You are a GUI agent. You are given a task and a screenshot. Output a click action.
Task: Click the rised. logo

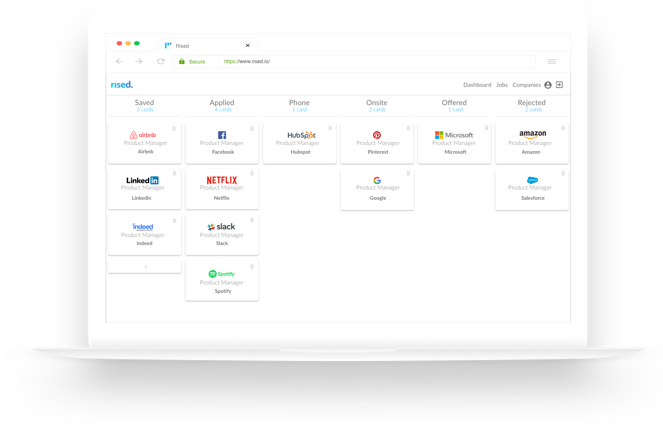(x=122, y=85)
